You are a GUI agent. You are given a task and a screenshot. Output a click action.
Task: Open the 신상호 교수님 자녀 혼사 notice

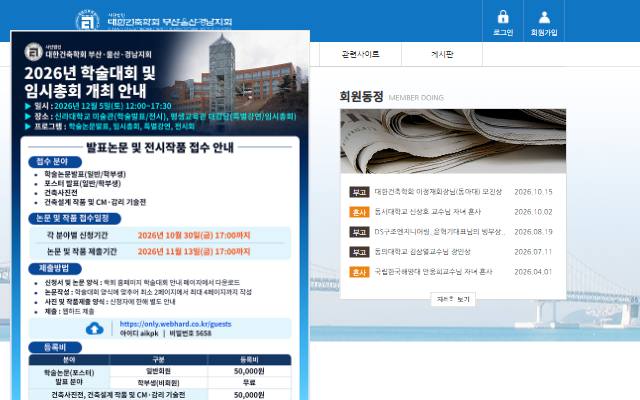[x=427, y=212]
